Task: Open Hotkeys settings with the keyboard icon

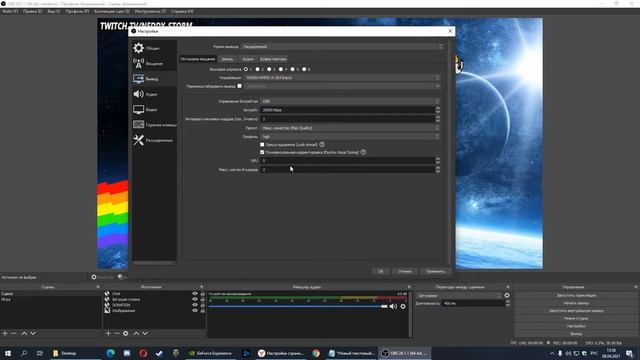Action: [138, 124]
